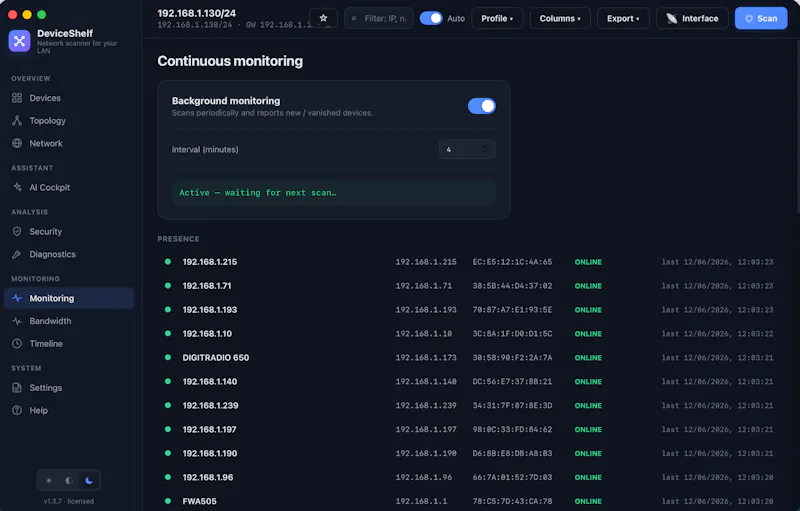
Task: Click the Bandwidth waveform icon
Action: click(x=17, y=321)
